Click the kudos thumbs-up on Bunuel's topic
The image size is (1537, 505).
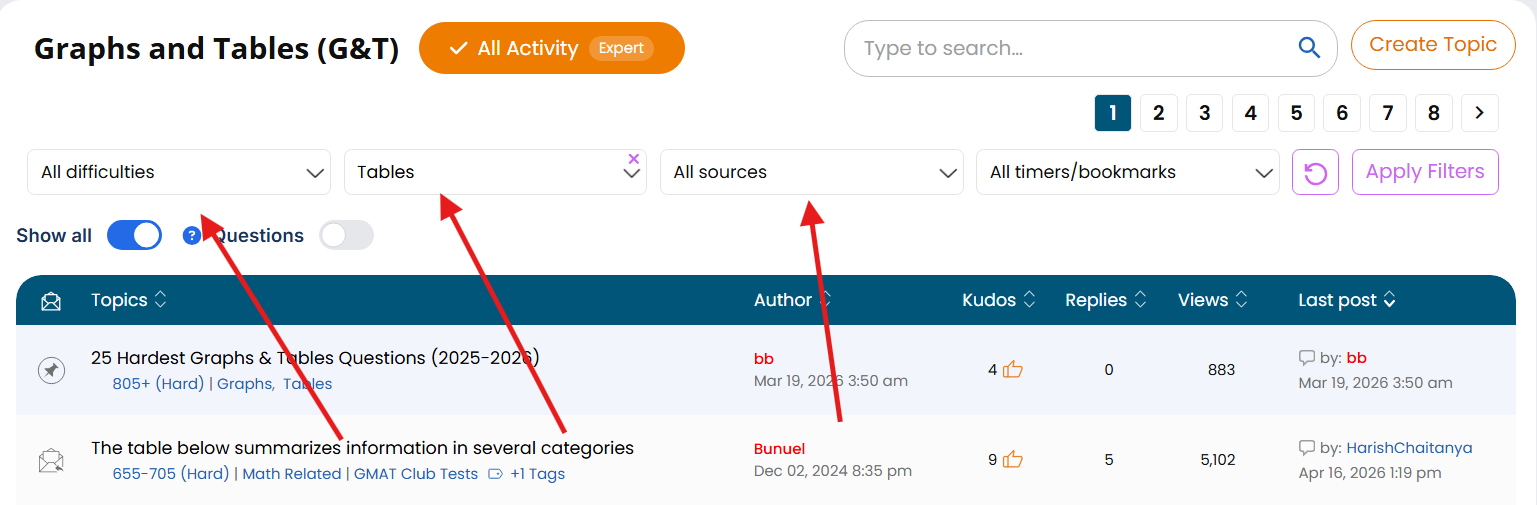pos(1013,460)
